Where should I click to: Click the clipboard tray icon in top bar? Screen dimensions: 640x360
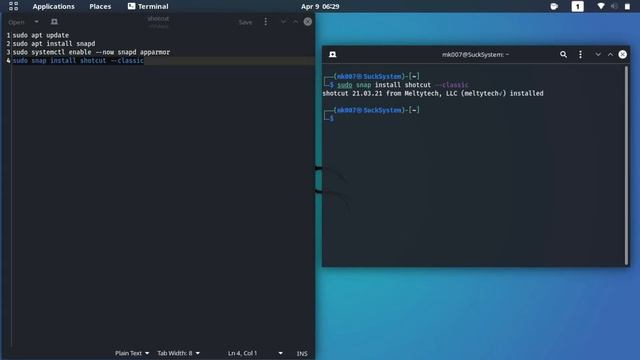coord(554,6)
